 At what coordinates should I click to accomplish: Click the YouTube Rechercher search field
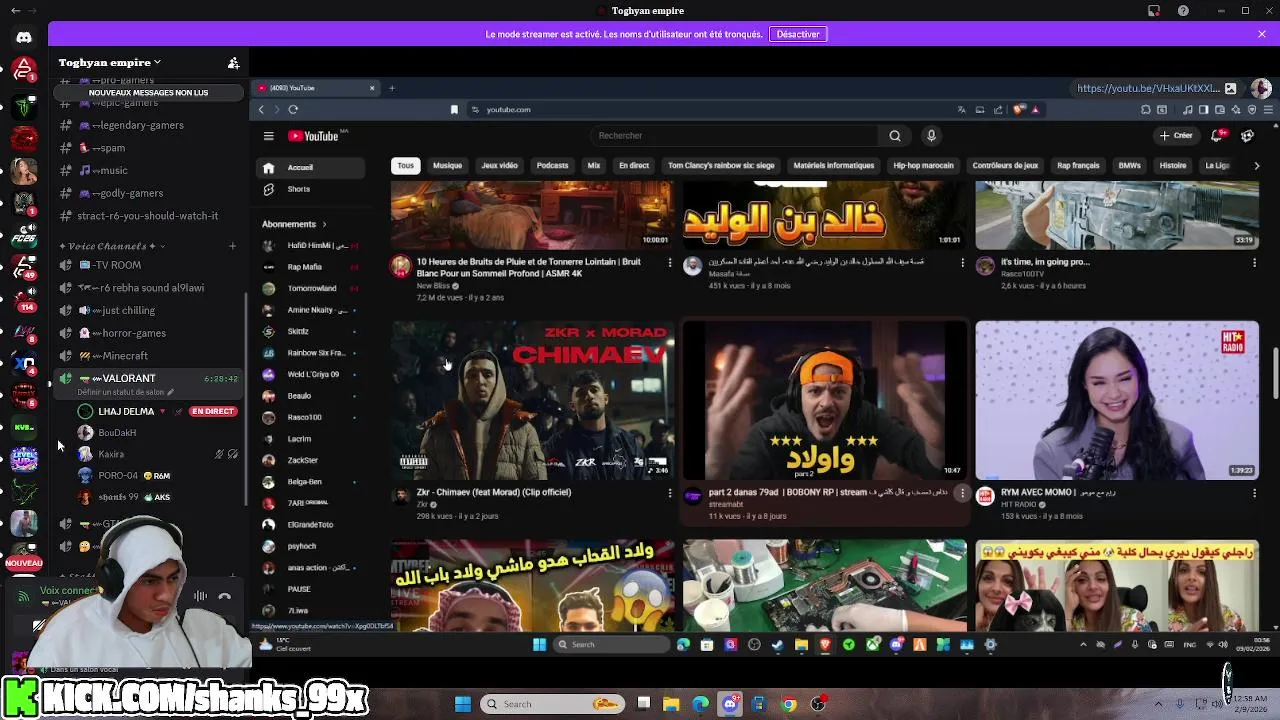(734, 136)
